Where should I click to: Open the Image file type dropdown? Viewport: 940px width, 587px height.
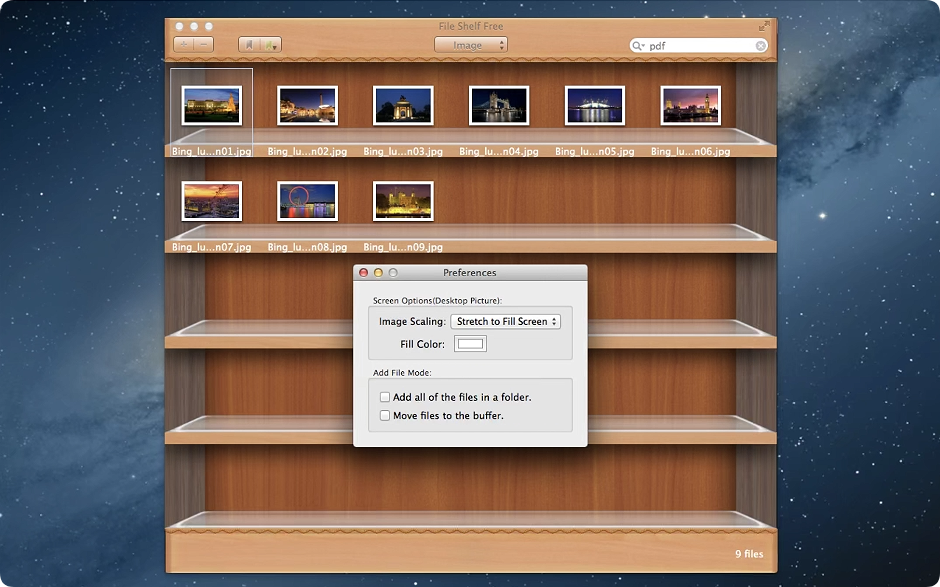tap(471, 45)
